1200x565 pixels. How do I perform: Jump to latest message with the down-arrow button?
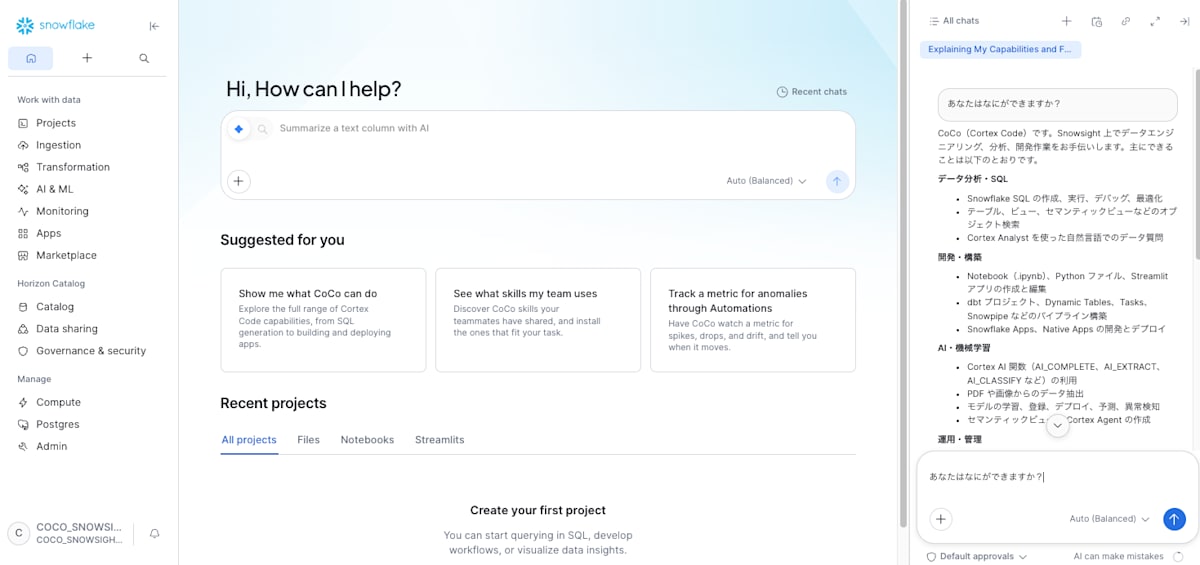coord(1057,426)
